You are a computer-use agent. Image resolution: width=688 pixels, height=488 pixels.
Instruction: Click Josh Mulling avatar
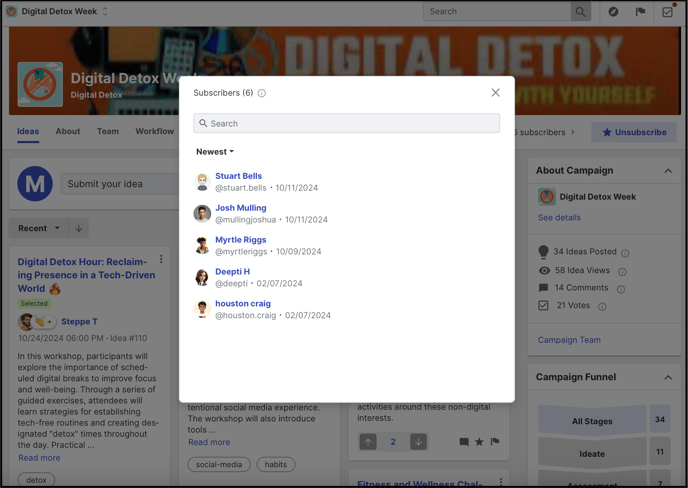click(202, 214)
